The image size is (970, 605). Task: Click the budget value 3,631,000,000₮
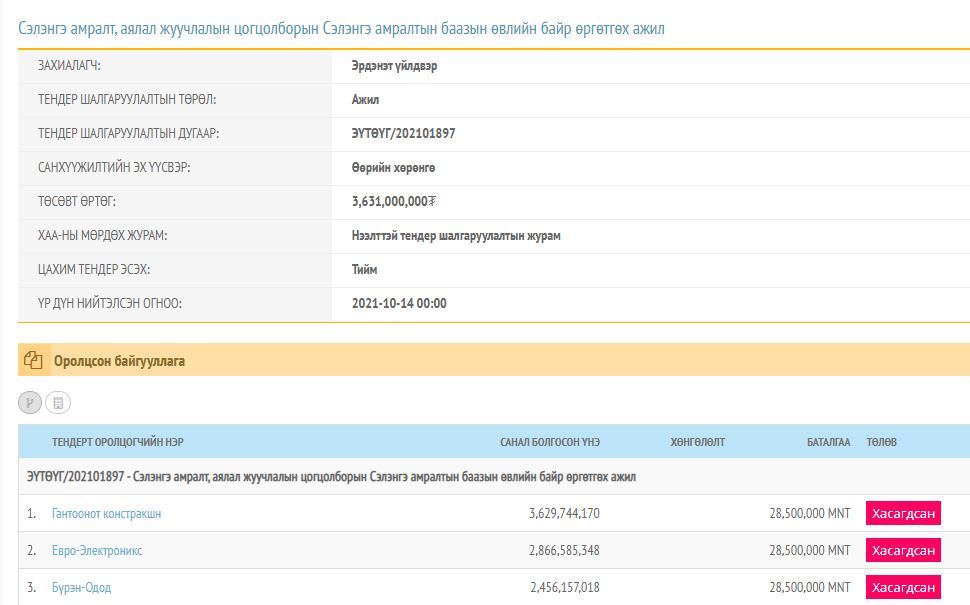coord(394,201)
